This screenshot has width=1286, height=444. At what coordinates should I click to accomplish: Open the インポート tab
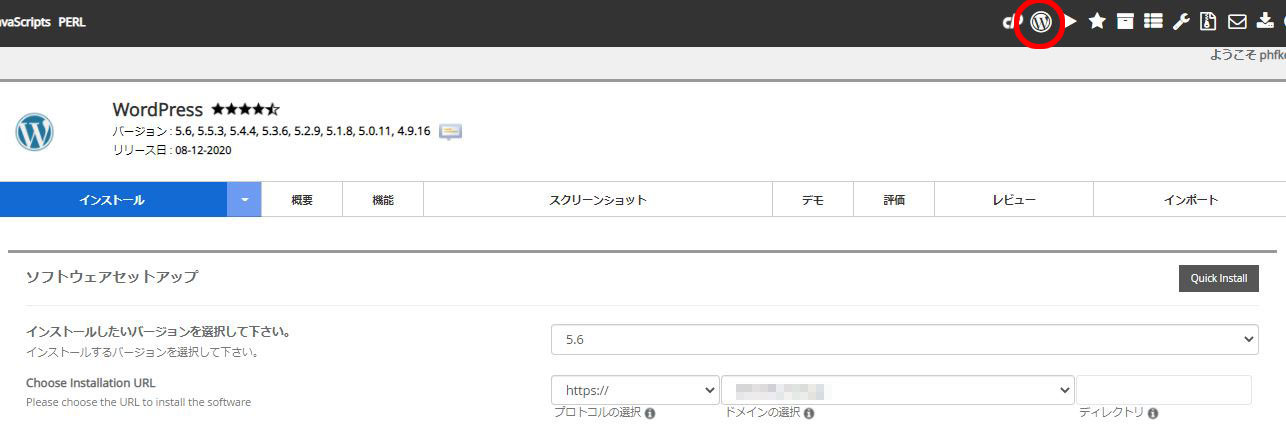pos(1190,199)
